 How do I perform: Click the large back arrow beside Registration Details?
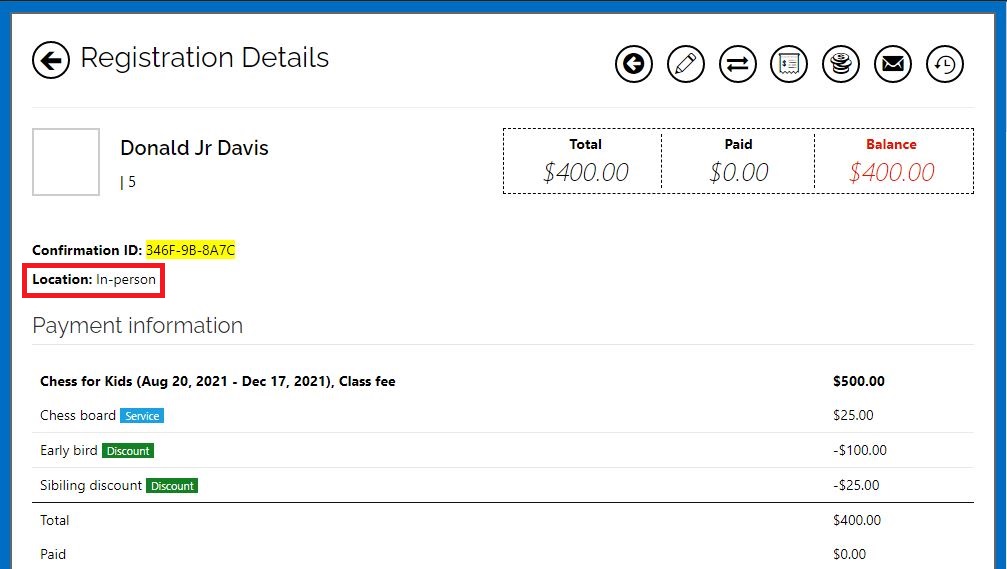pyautogui.click(x=51, y=60)
